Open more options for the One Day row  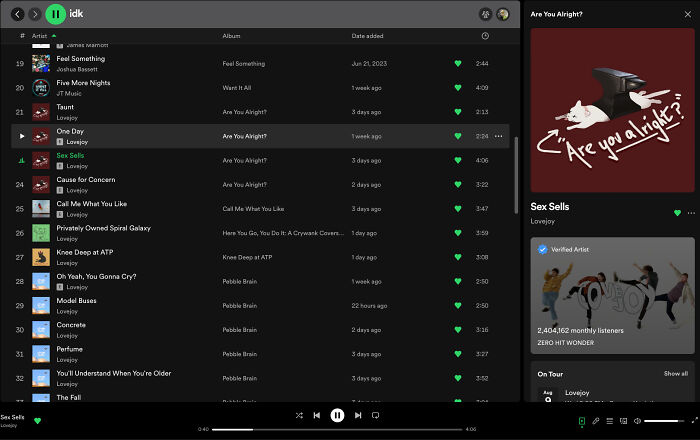click(499, 135)
